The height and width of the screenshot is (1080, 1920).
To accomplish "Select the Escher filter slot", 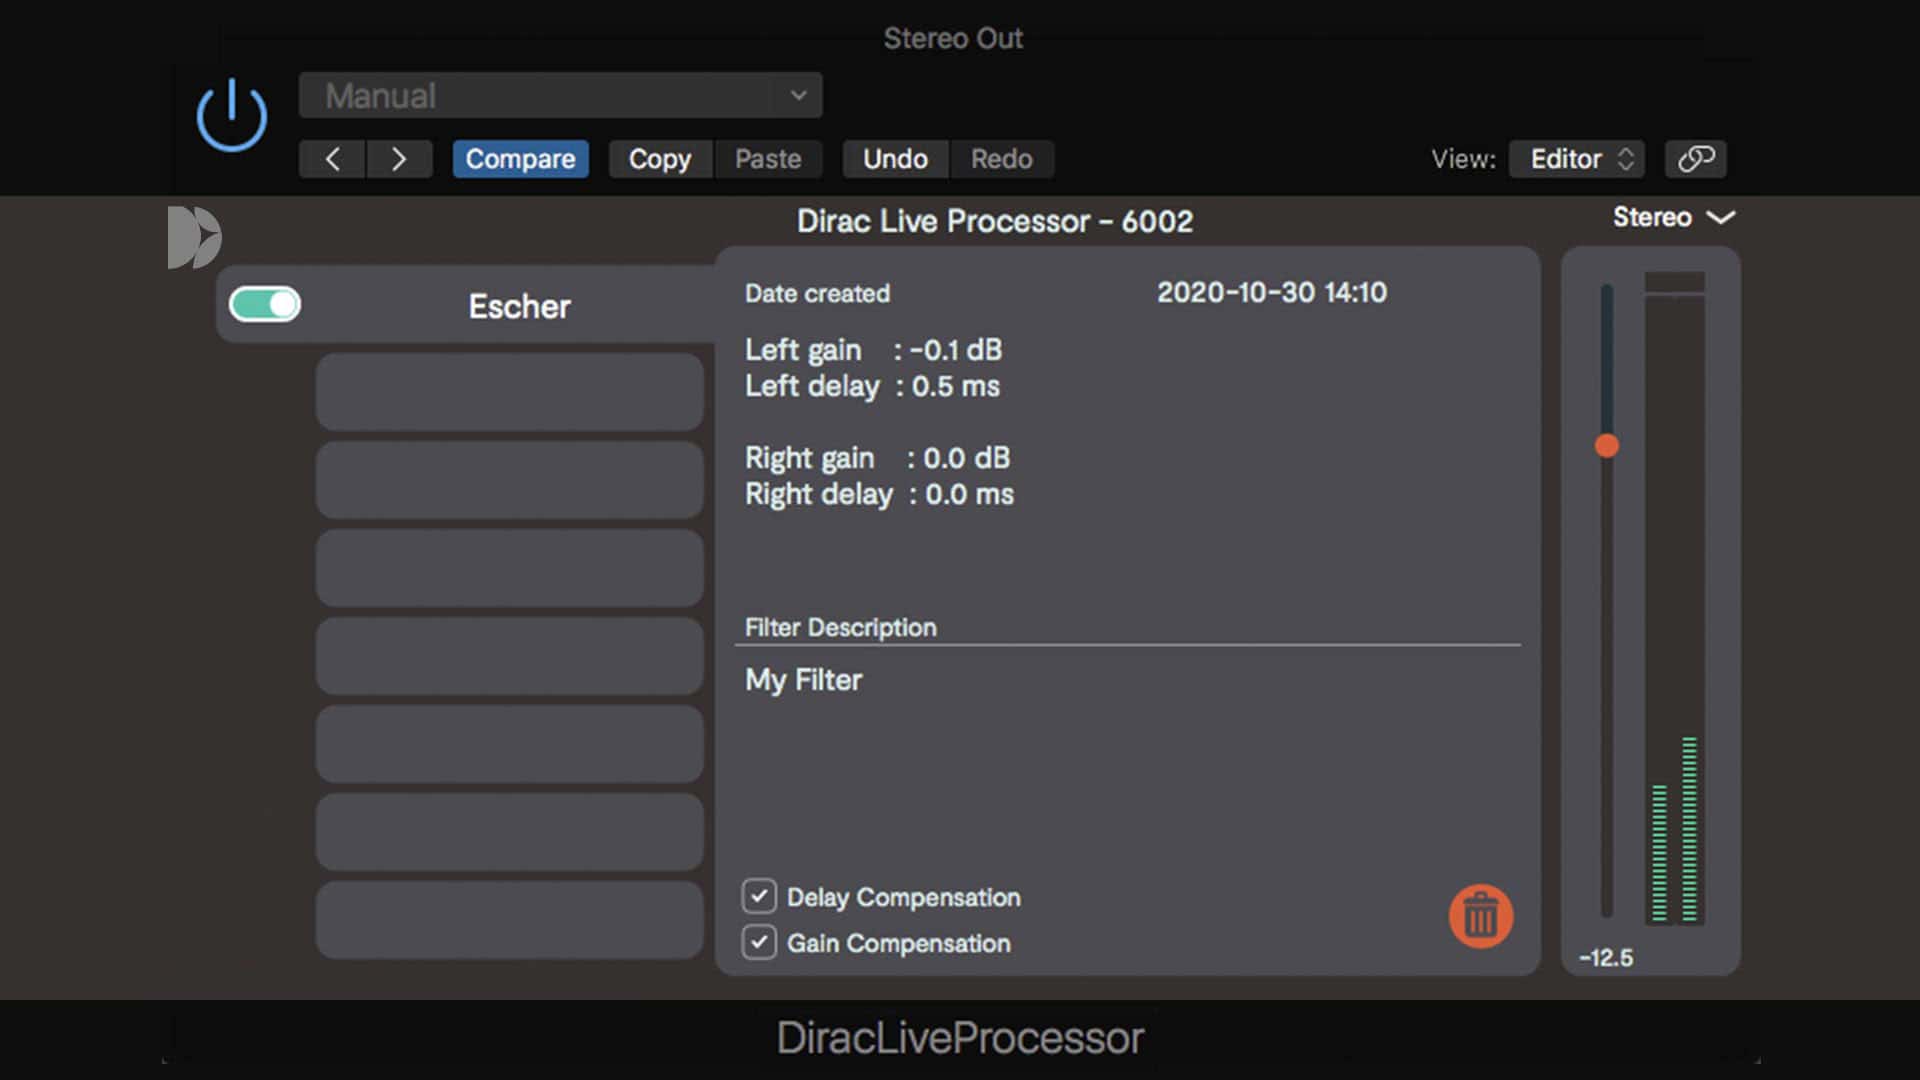I will point(465,305).
